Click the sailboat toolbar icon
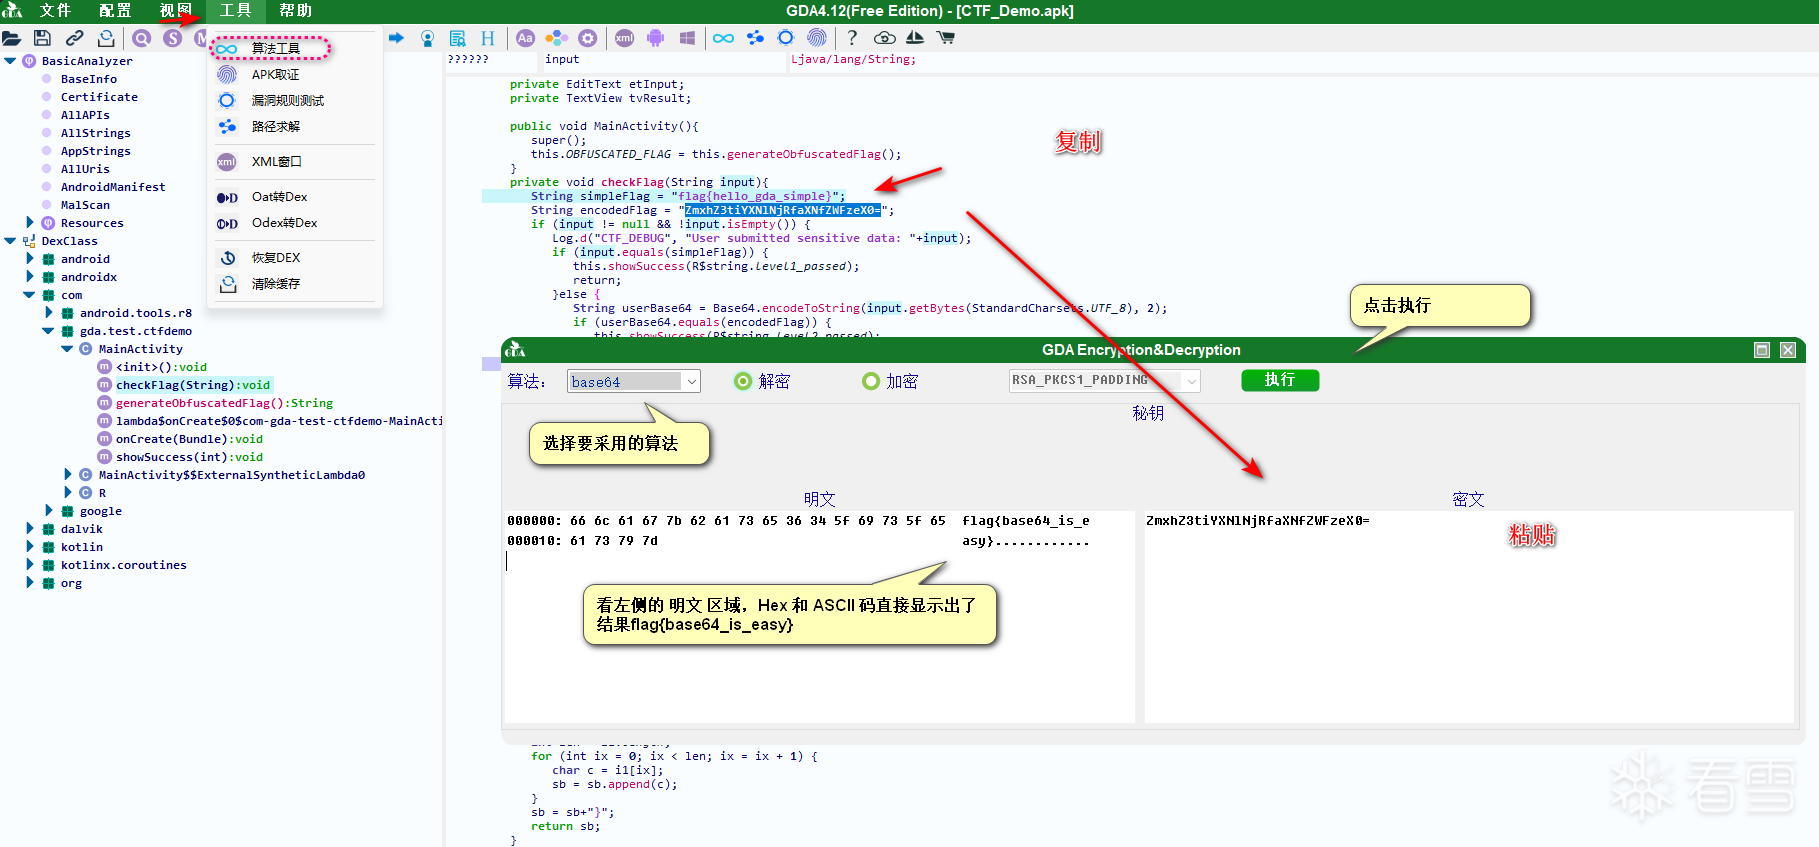The width and height of the screenshot is (1819, 847). click(x=914, y=38)
